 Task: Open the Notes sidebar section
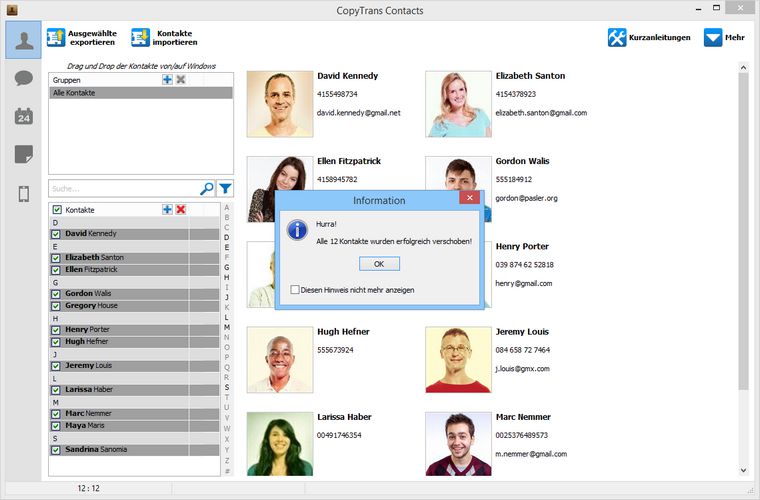[24, 155]
